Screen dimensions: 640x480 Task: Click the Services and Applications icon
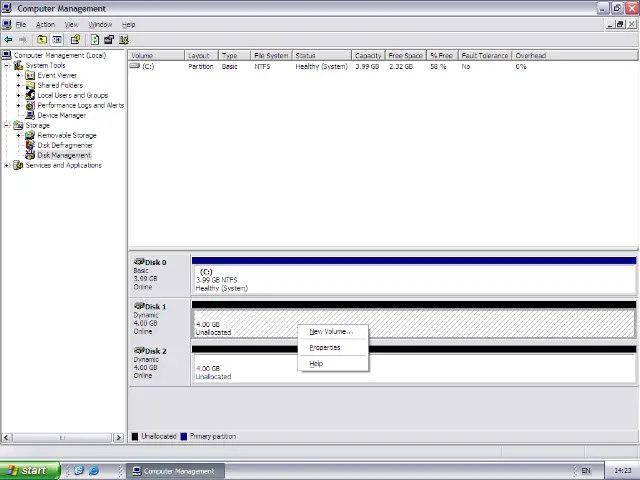click(x=18, y=165)
